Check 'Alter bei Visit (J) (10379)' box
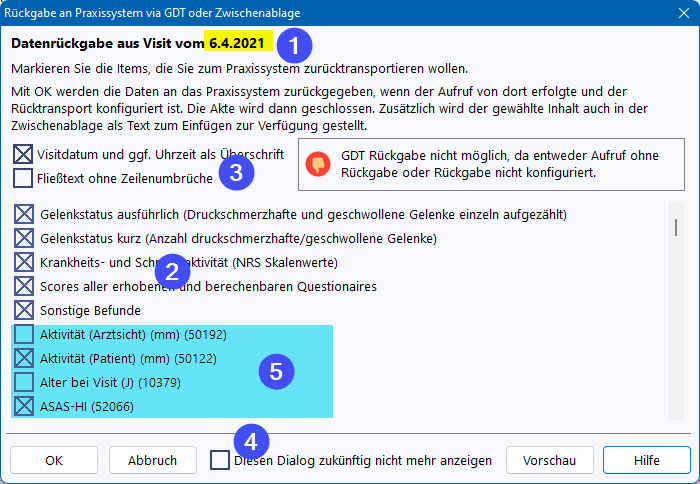 [x=24, y=382]
